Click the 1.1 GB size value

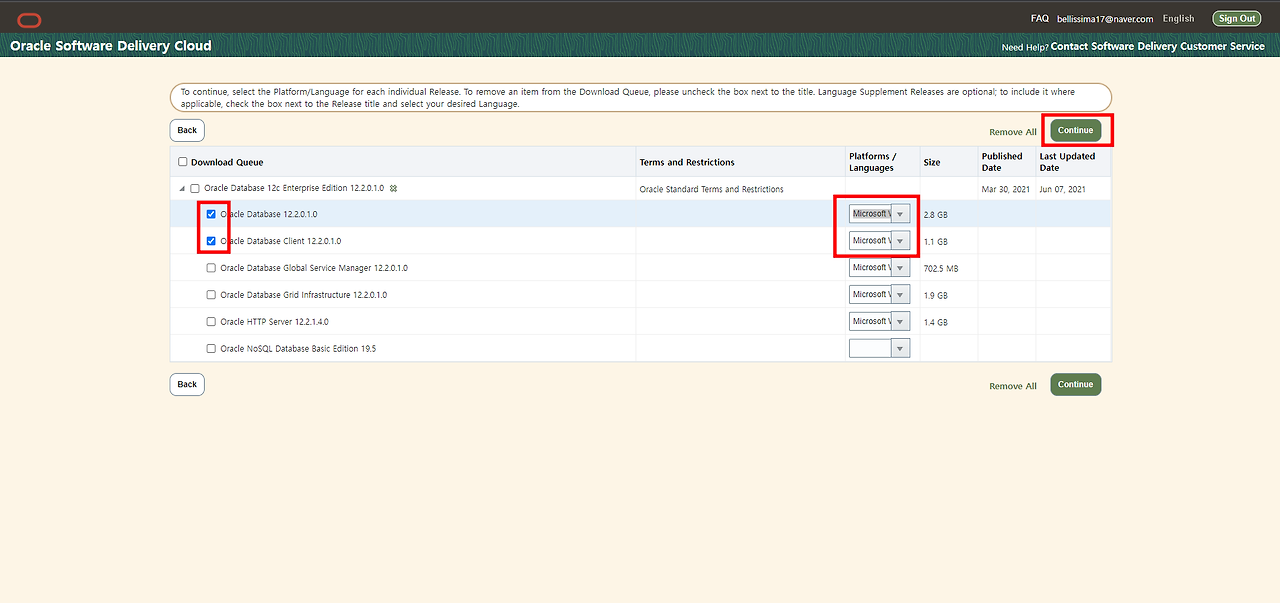[935, 242]
